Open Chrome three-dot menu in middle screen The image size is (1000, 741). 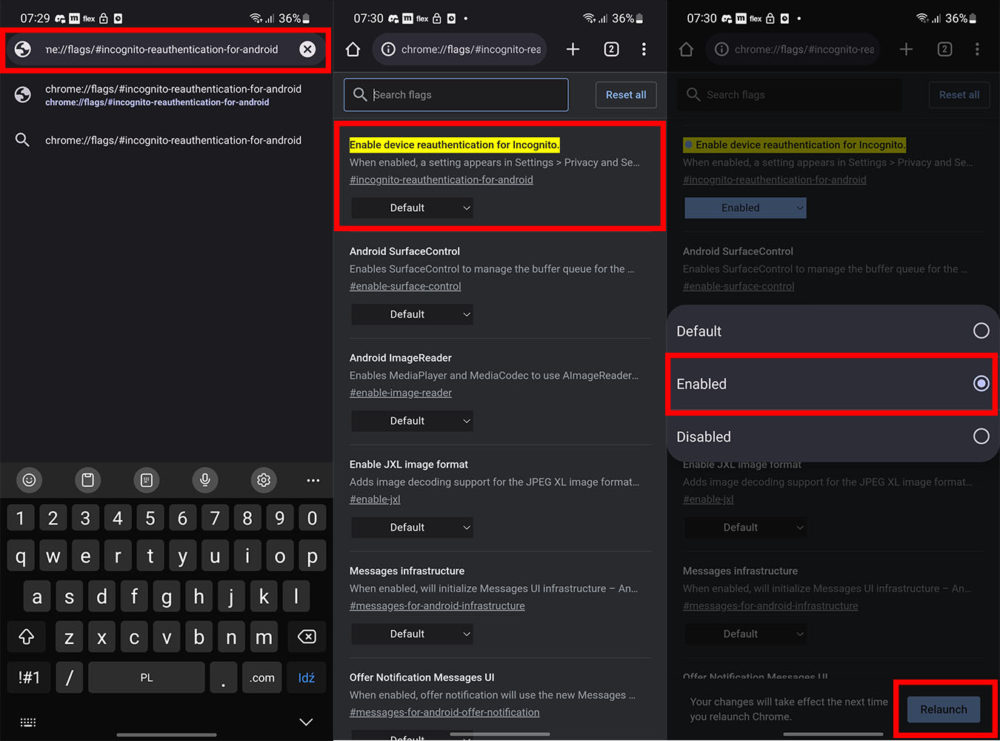click(x=643, y=49)
